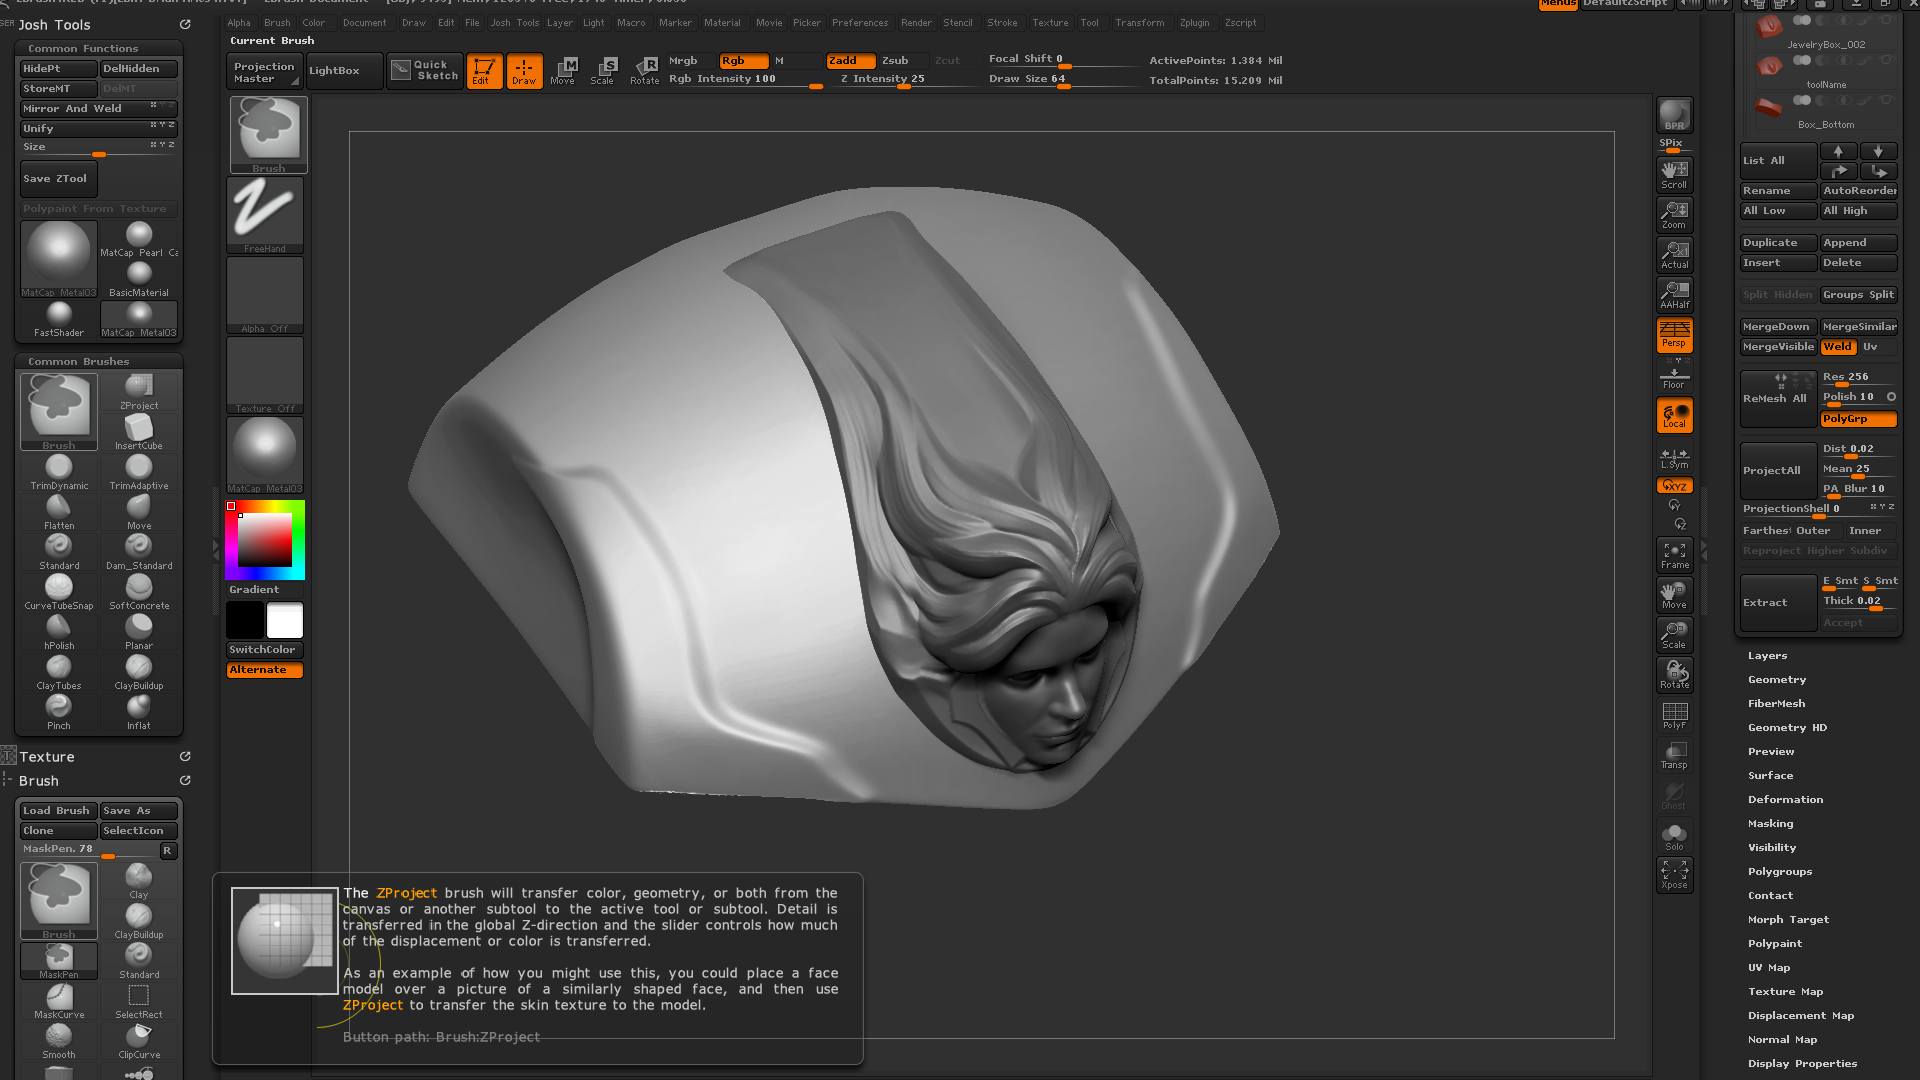Select the Inflat brush

(x=139, y=712)
